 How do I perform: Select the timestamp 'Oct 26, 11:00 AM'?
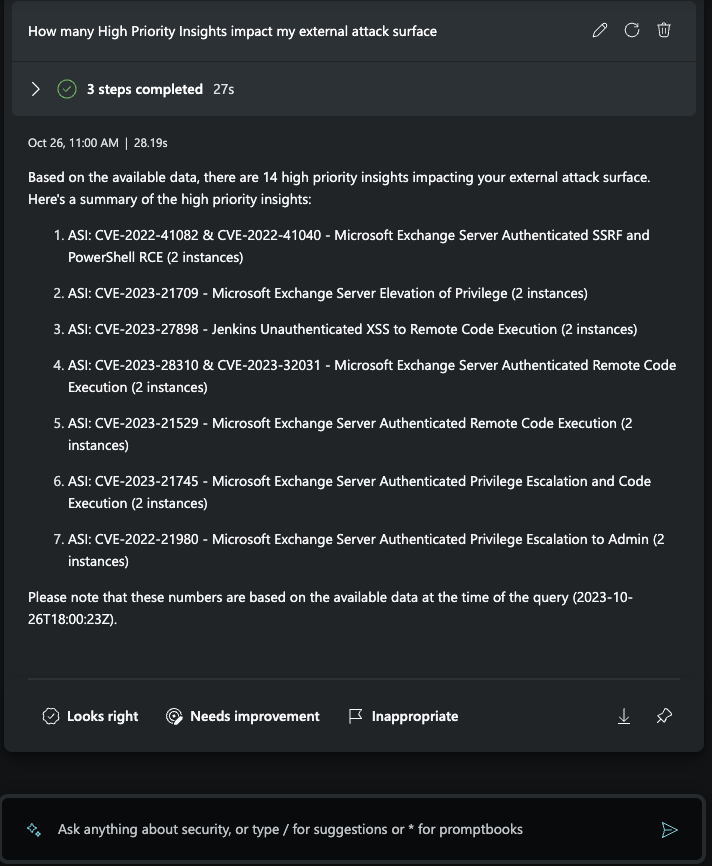pyautogui.click(x=73, y=143)
